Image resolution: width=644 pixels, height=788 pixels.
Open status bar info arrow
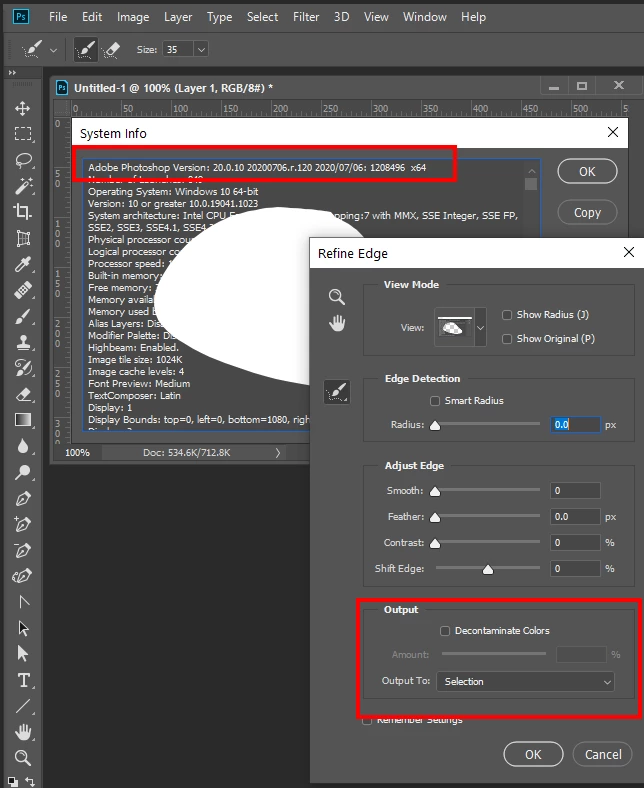tap(278, 453)
